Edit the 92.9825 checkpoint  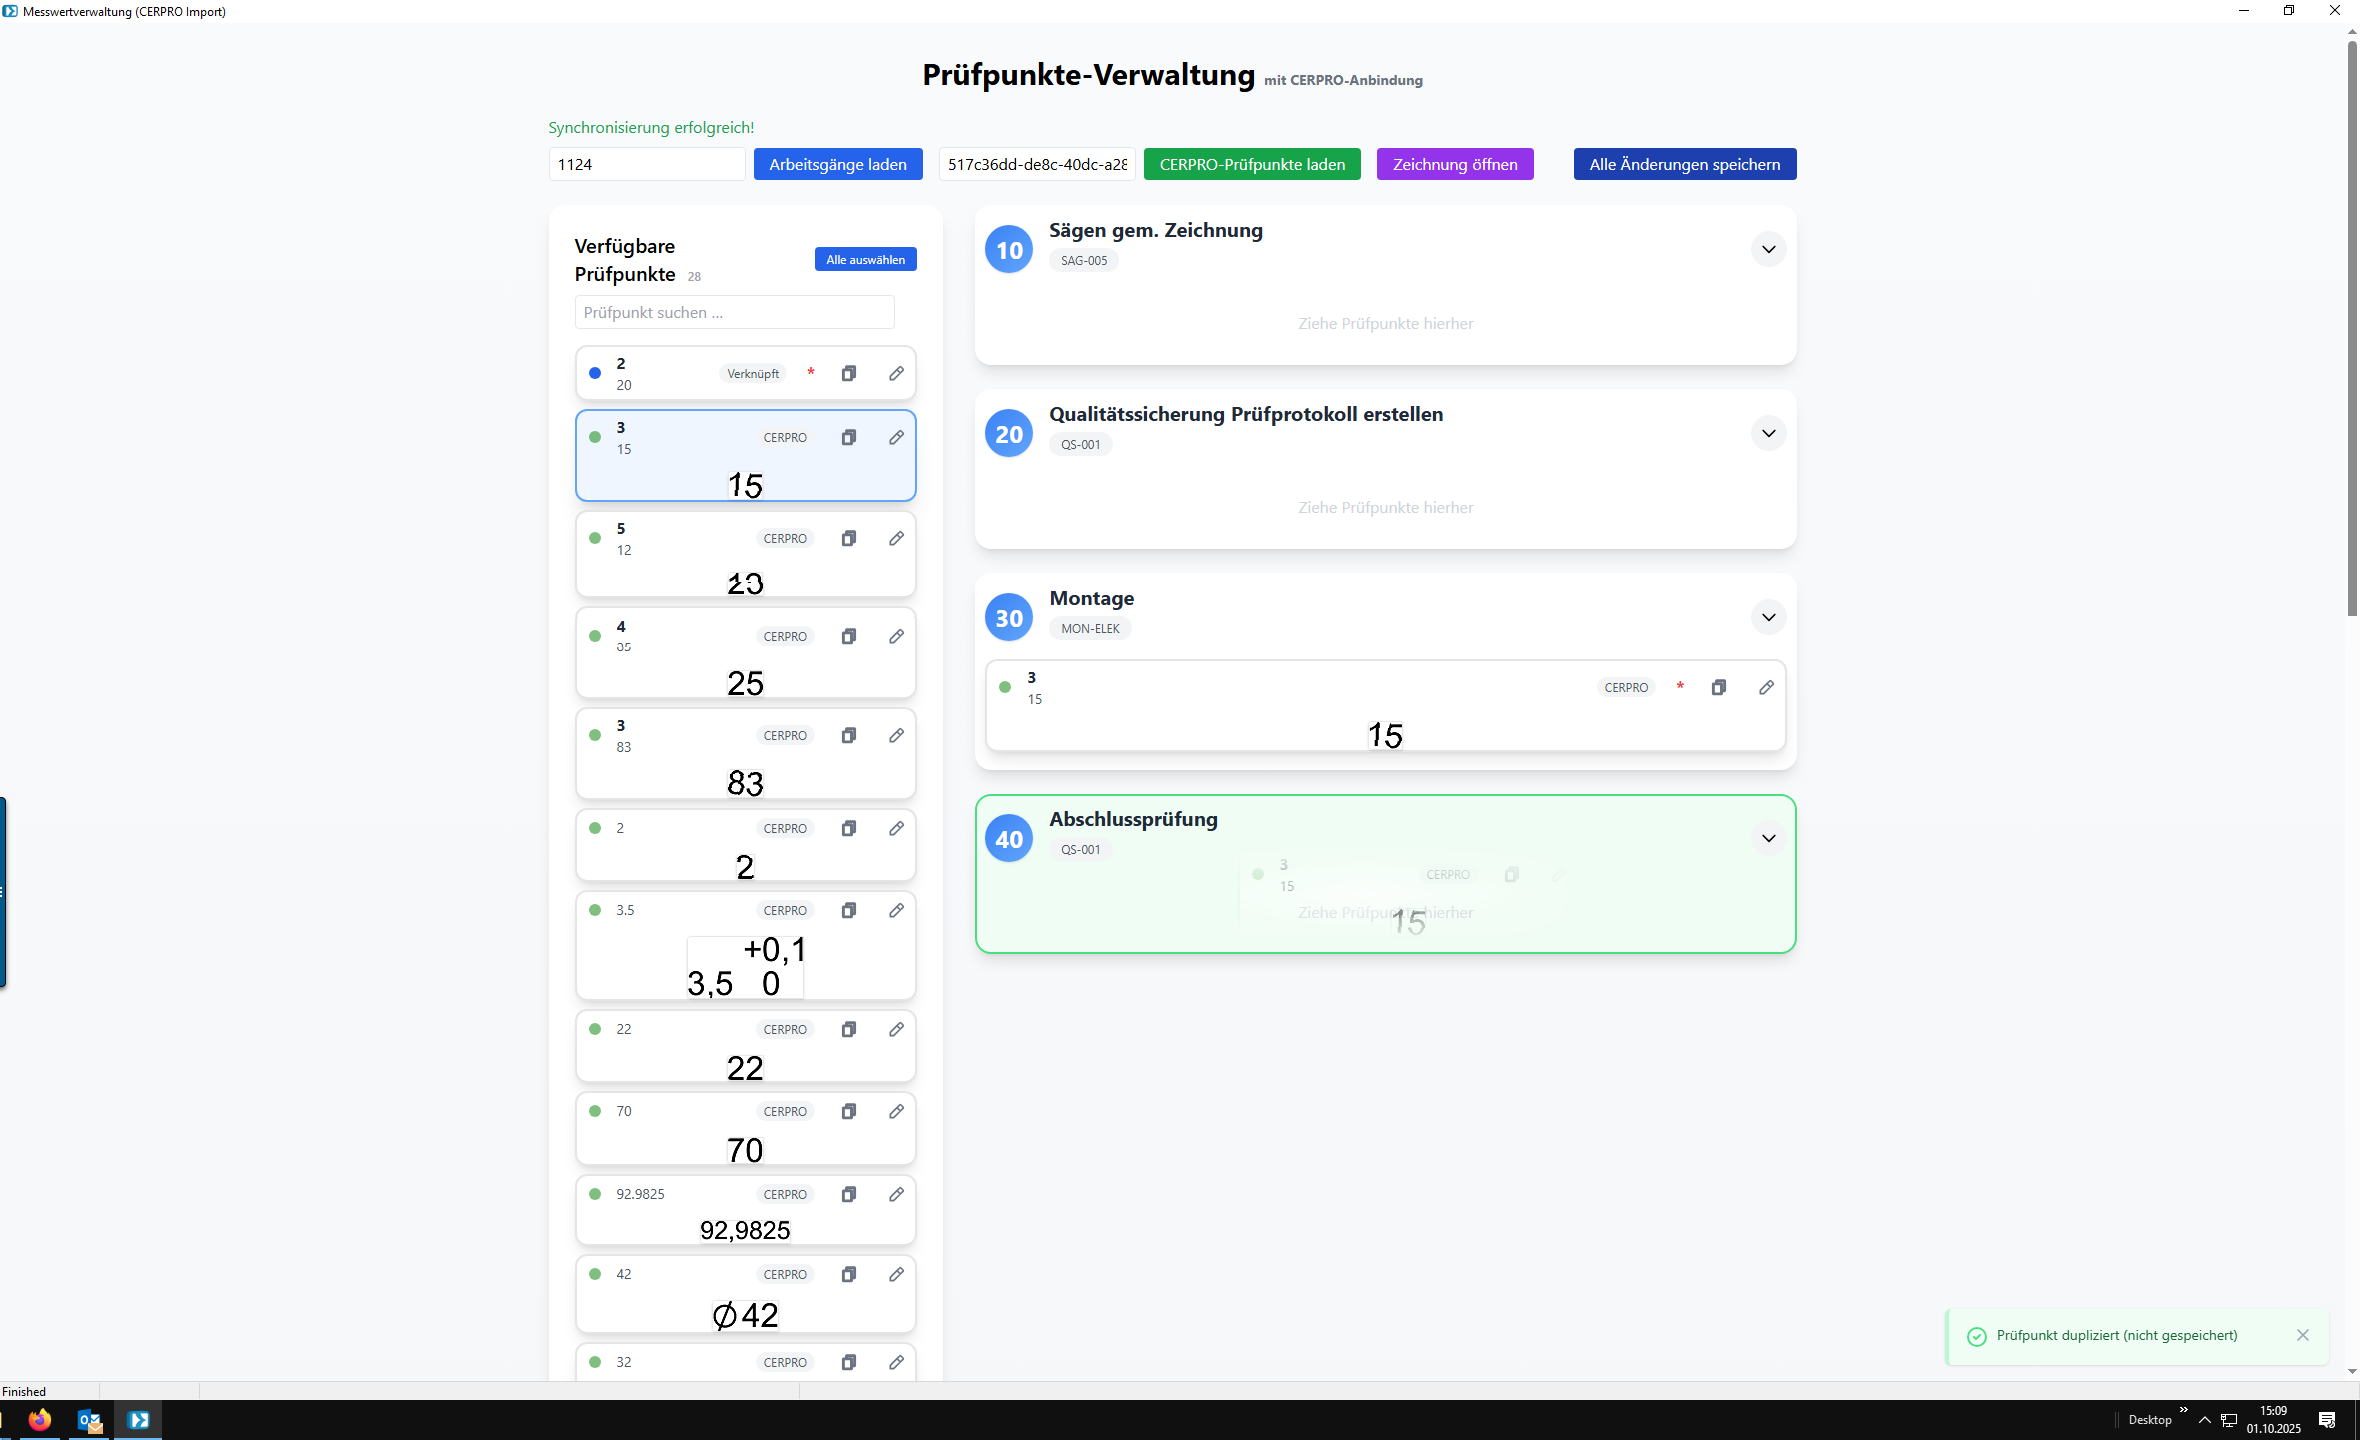896,1194
